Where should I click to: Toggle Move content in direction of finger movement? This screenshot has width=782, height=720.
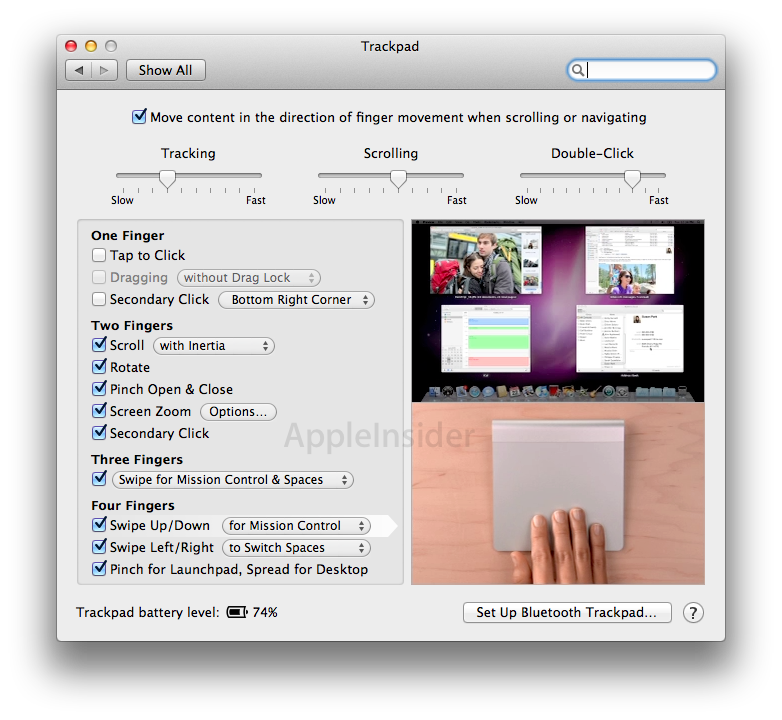[x=139, y=117]
